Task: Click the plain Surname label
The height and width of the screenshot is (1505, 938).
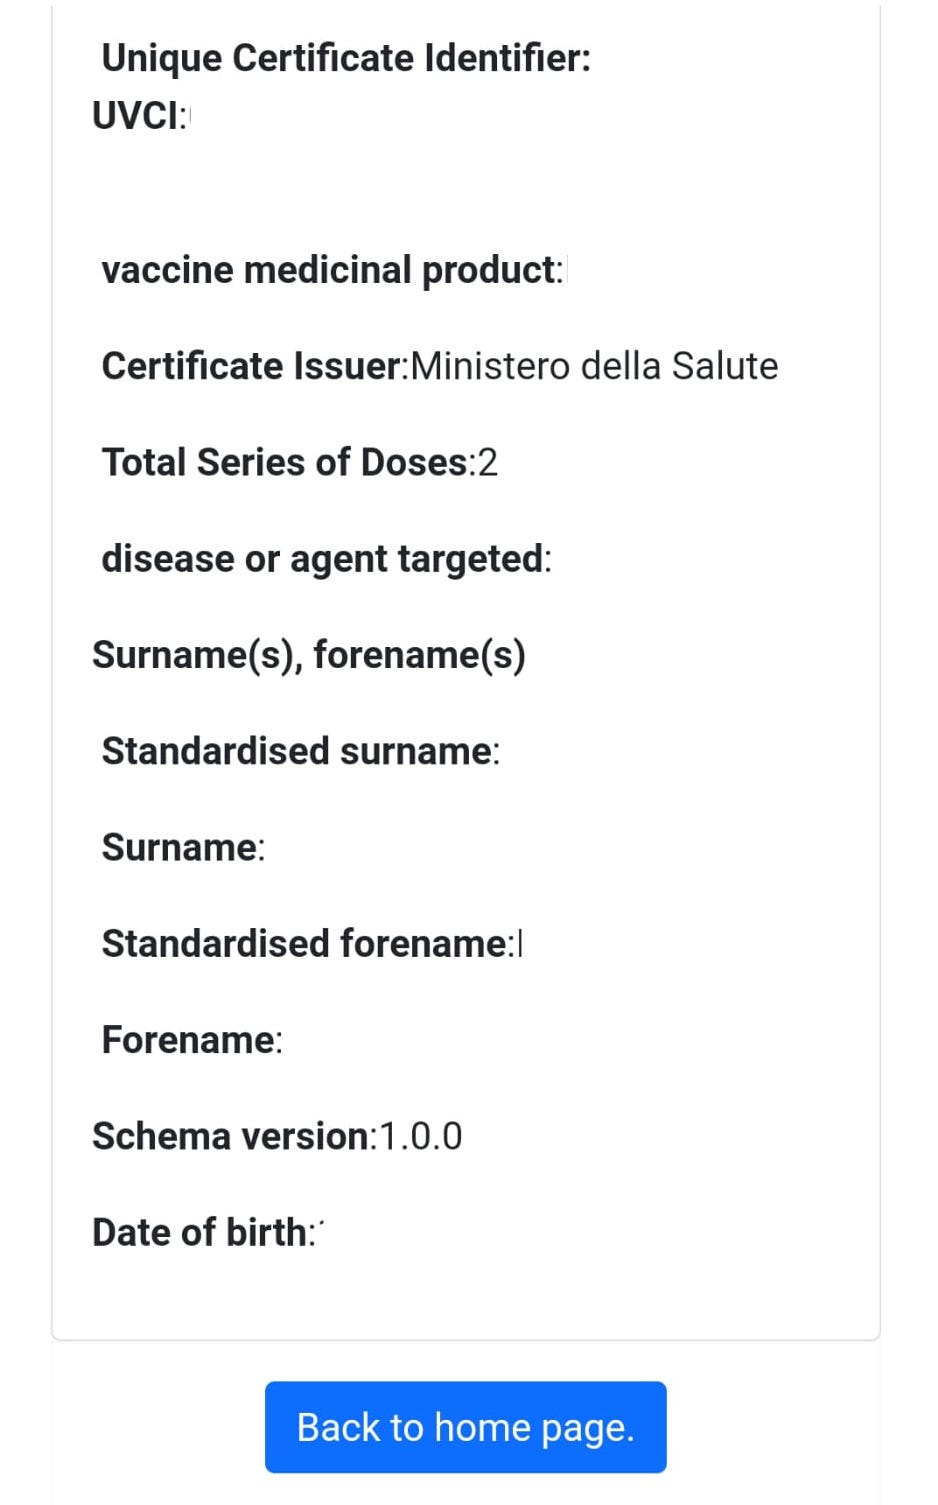Action: [181, 847]
